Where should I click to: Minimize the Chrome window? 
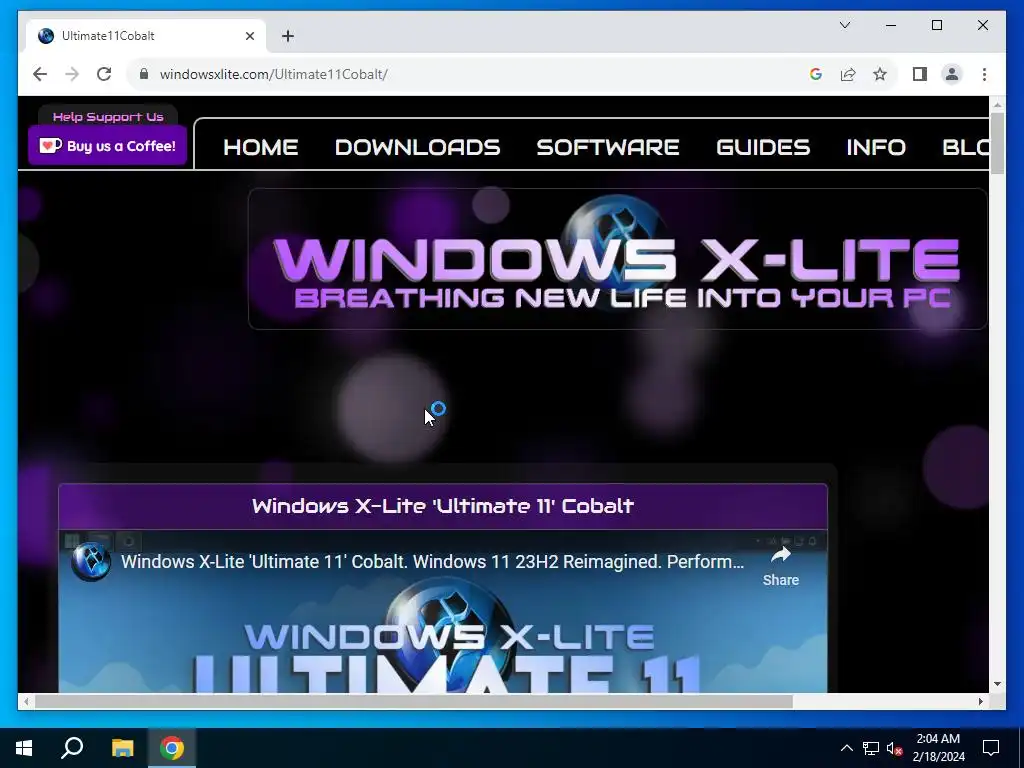pos(891,25)
